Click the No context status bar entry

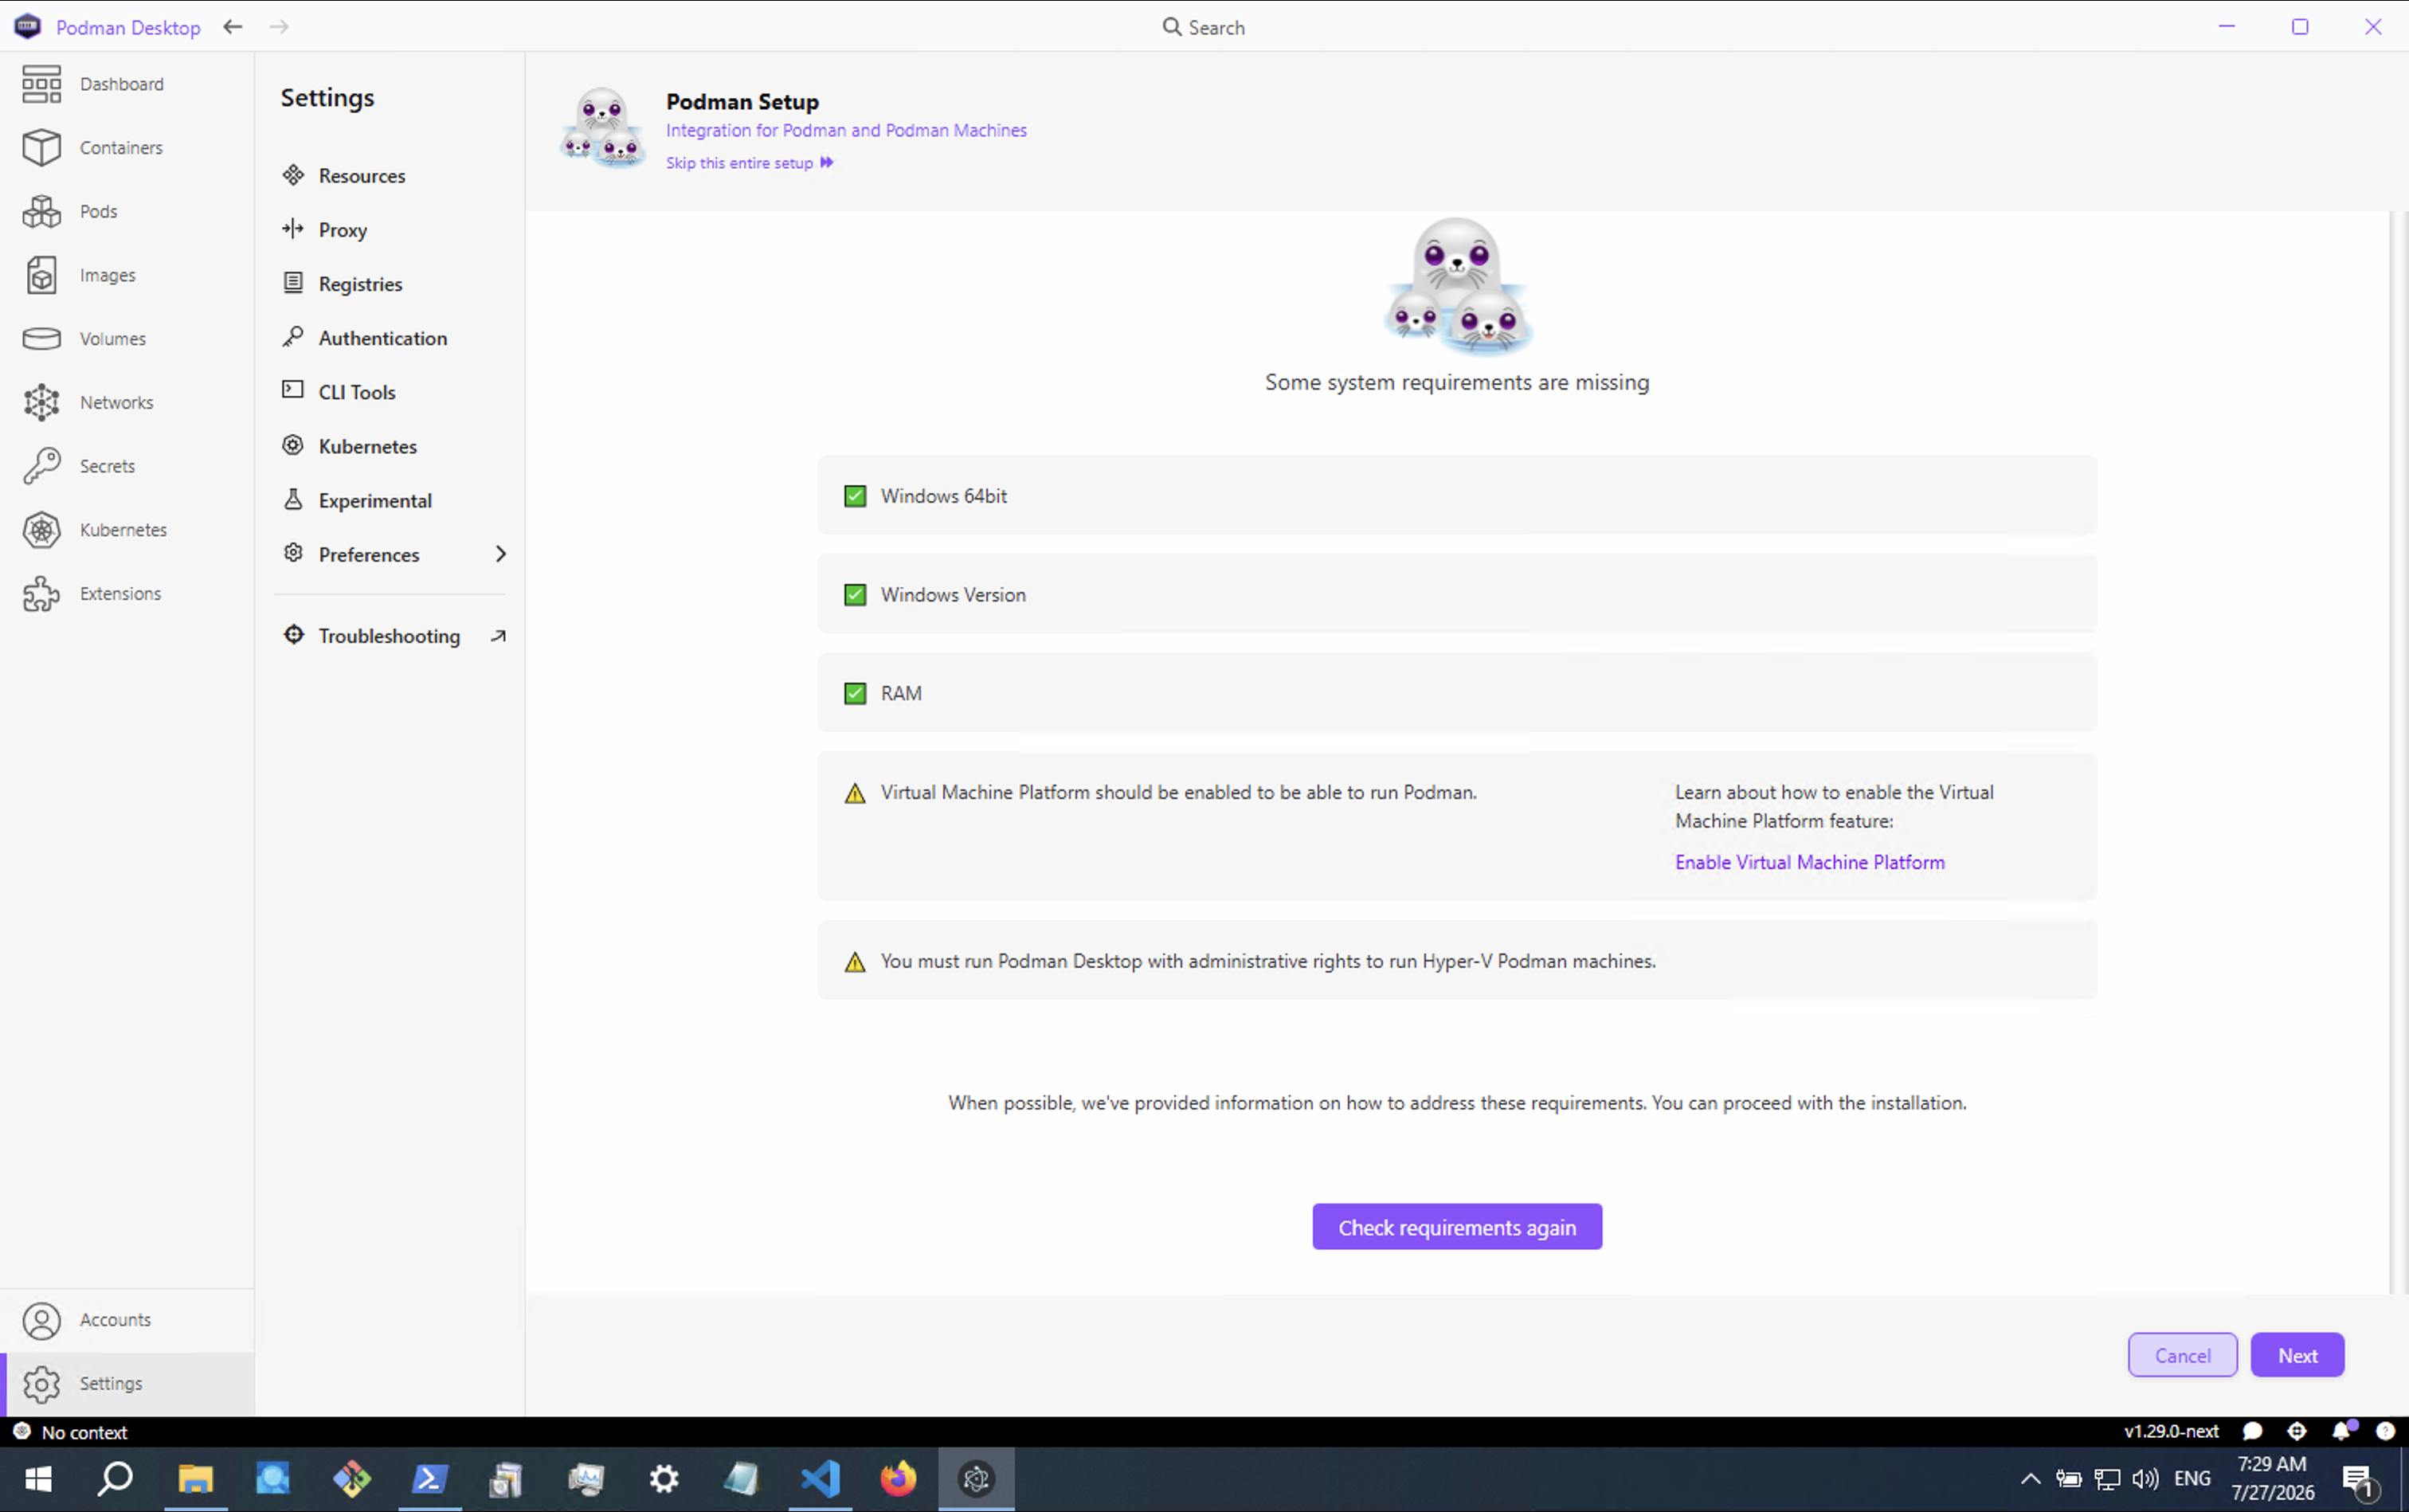[x=70, y=1431]
